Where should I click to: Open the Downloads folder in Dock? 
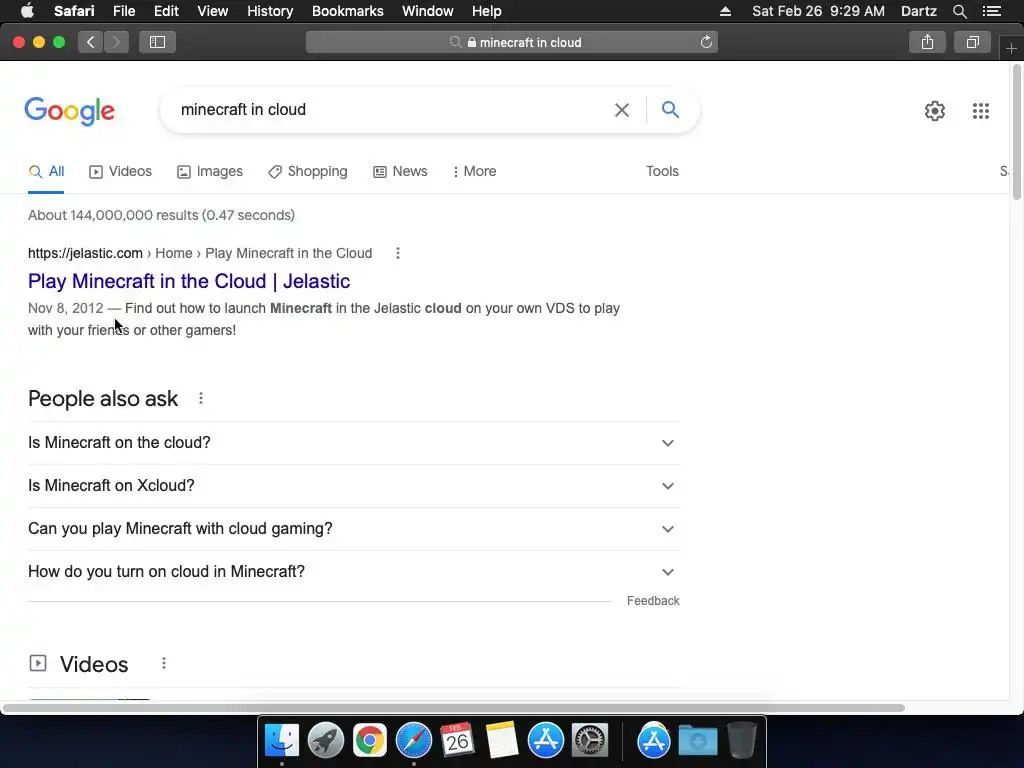pyautogui.click(x=697, y=740)
